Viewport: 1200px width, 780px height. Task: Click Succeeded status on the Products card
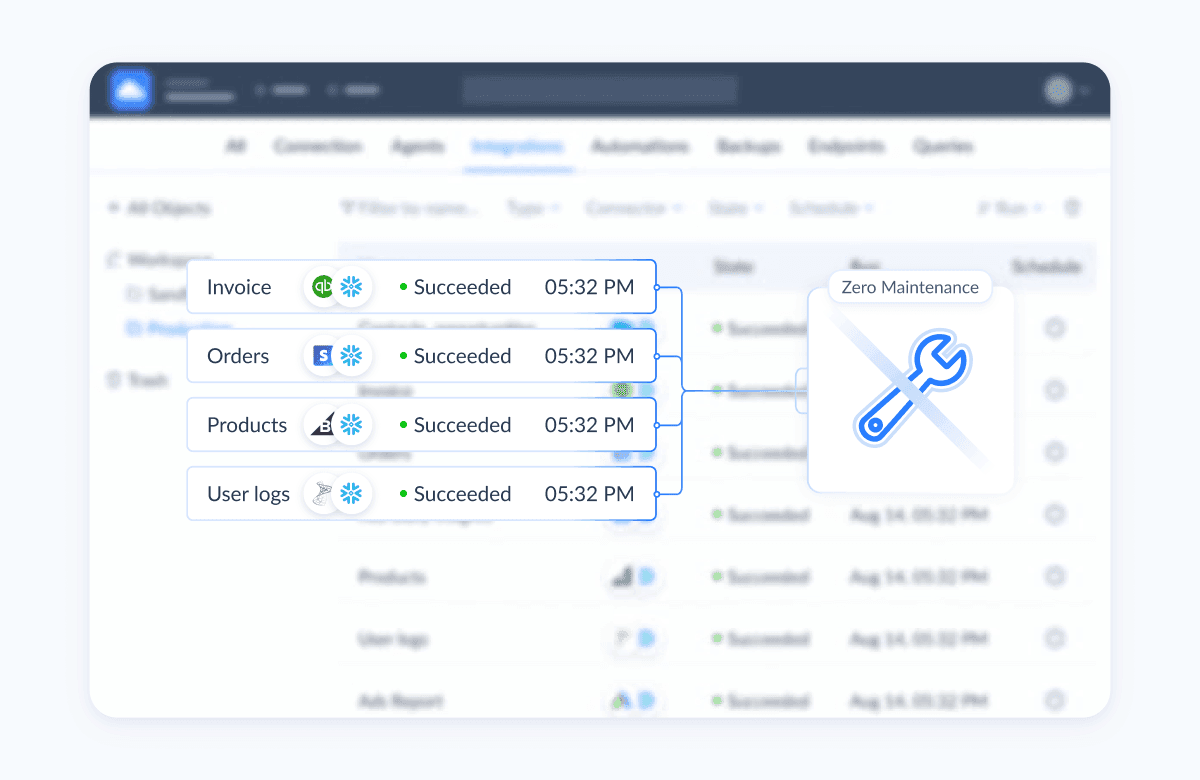[x=455, y=425]
